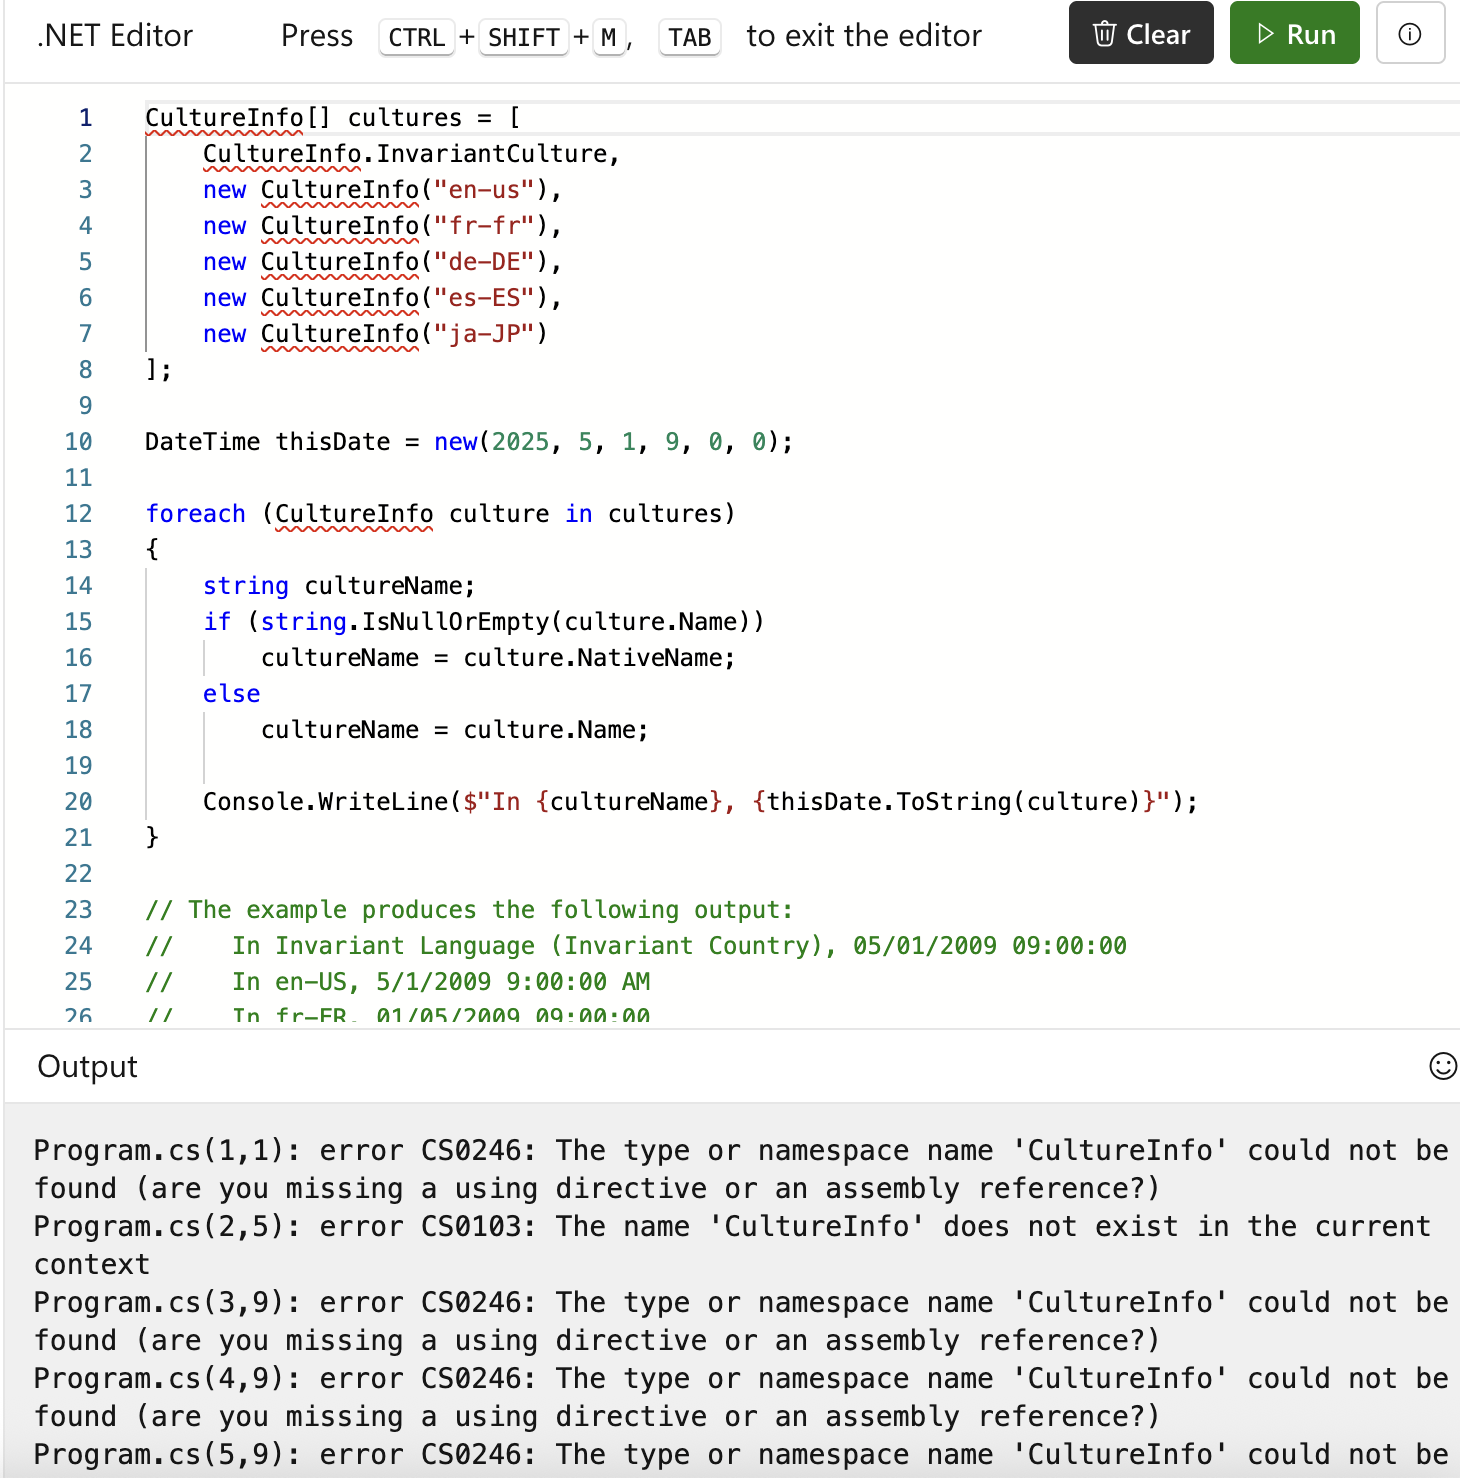The width and height of the screenshot is (1460, 1478).
Task: Click the CTRL key badge
Action: [x=416, y=37]
